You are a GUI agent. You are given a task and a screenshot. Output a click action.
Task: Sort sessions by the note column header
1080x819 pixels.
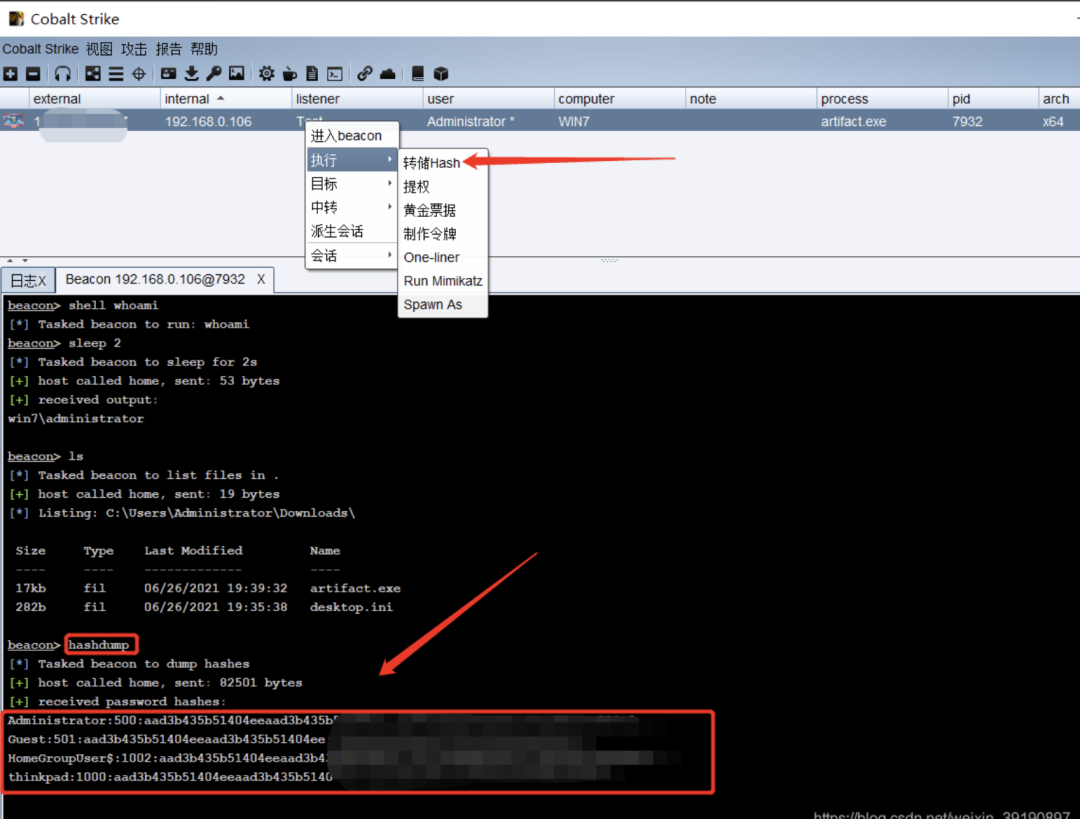pos(751,99)
